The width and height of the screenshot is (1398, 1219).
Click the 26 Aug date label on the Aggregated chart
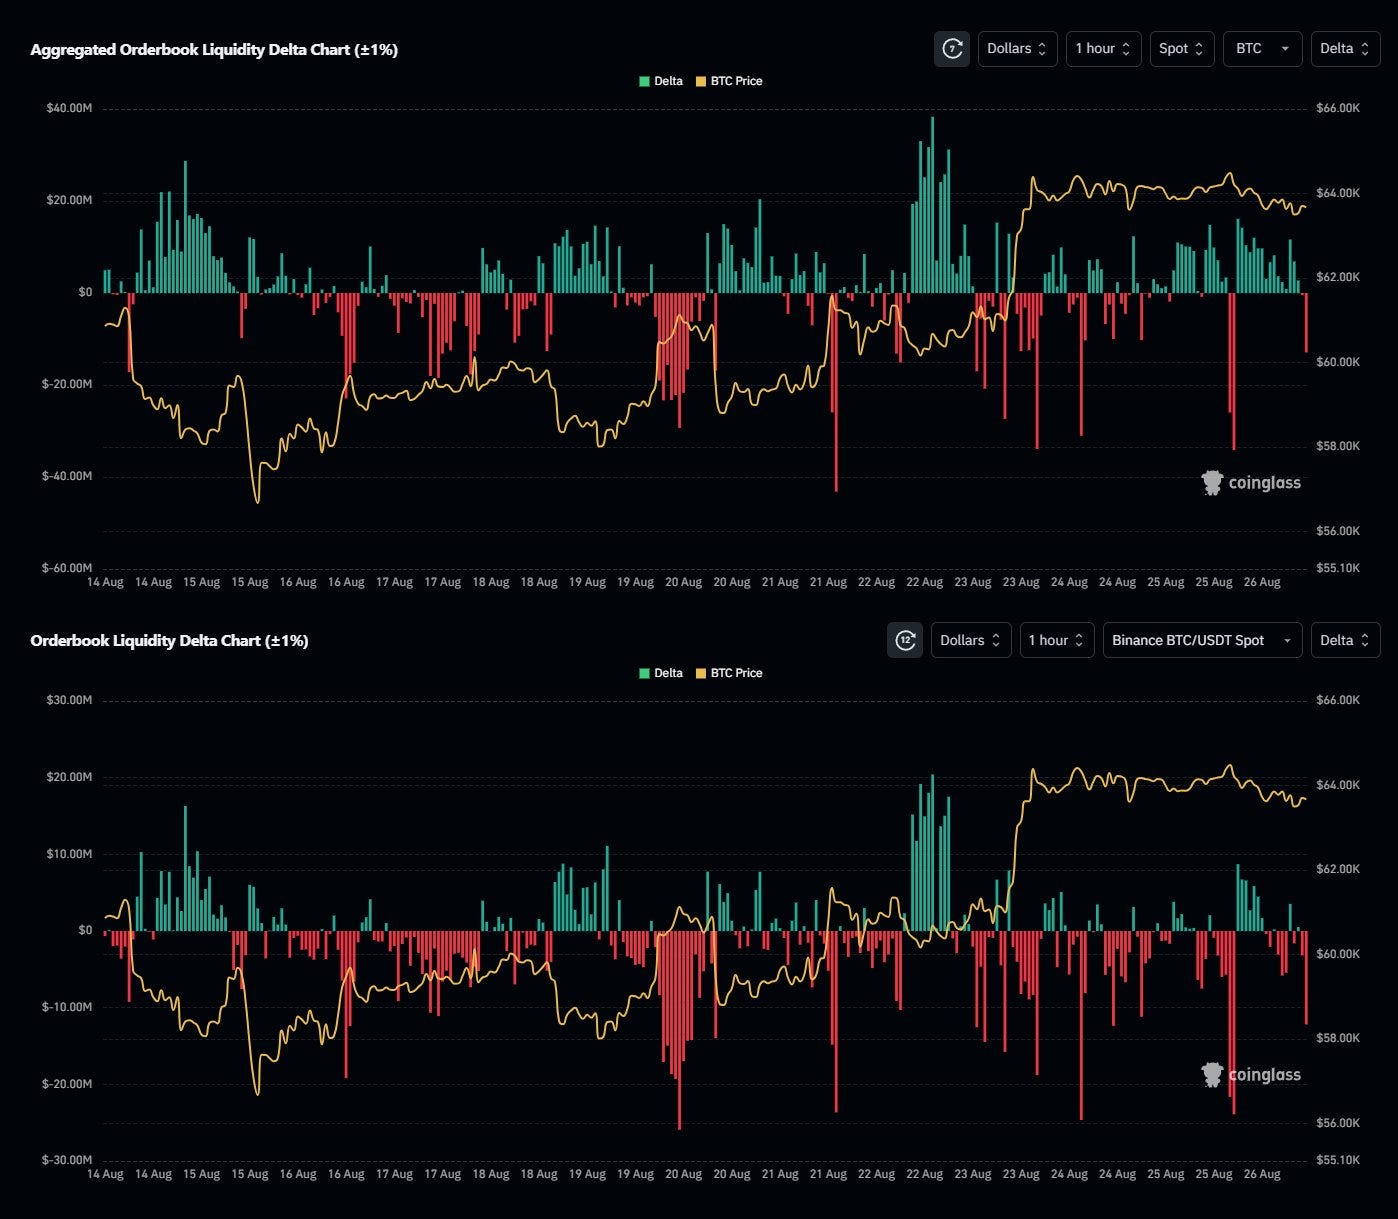click(x=1262, y=582)
